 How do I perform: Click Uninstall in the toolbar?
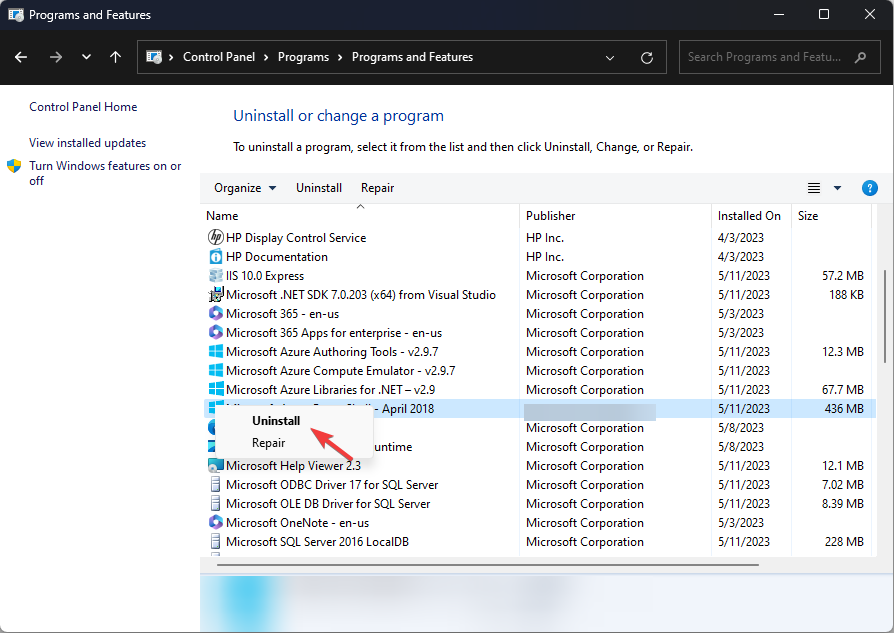tap(318, 188)
